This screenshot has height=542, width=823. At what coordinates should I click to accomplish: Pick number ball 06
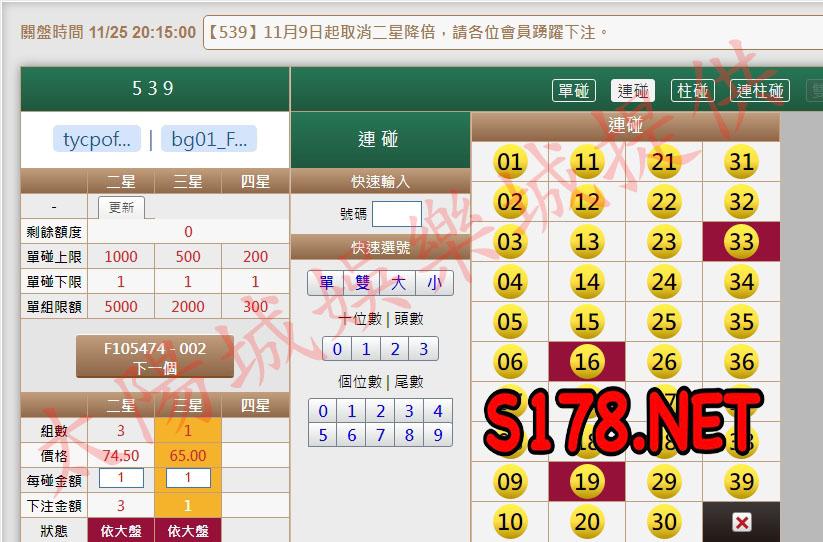point(510,362)
